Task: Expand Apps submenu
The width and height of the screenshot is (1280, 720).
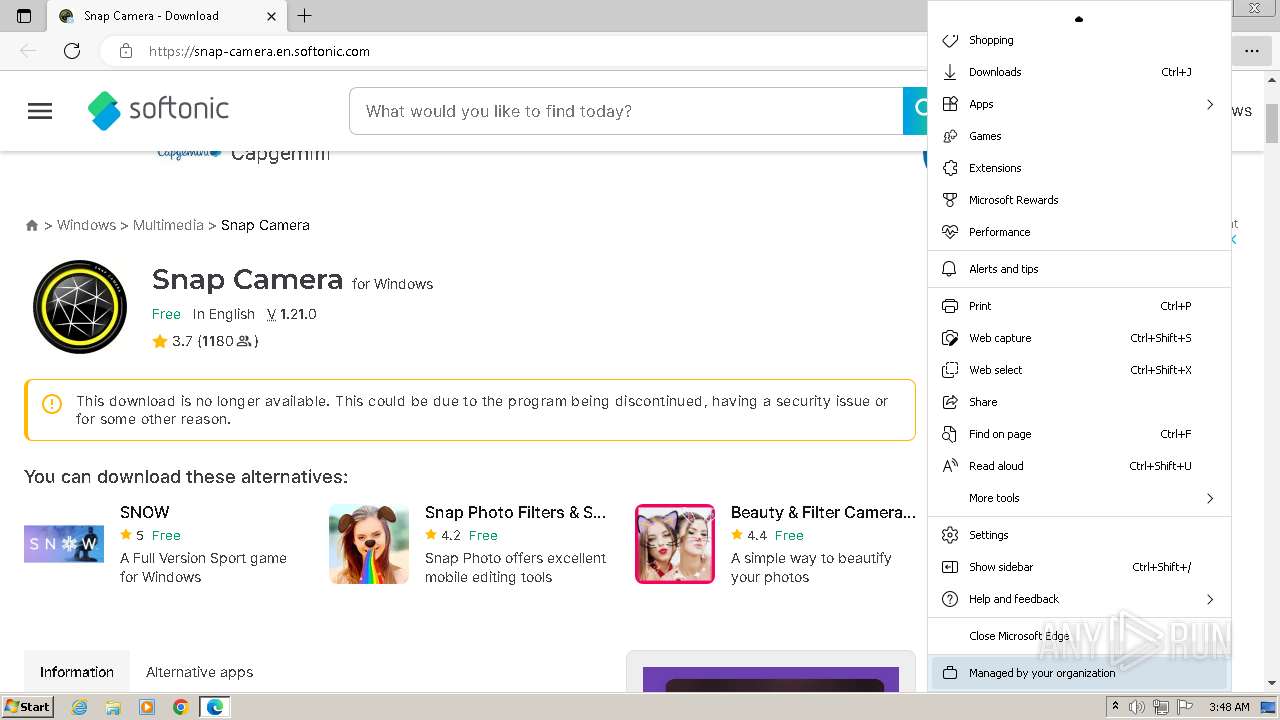Action: (1079, 104)
